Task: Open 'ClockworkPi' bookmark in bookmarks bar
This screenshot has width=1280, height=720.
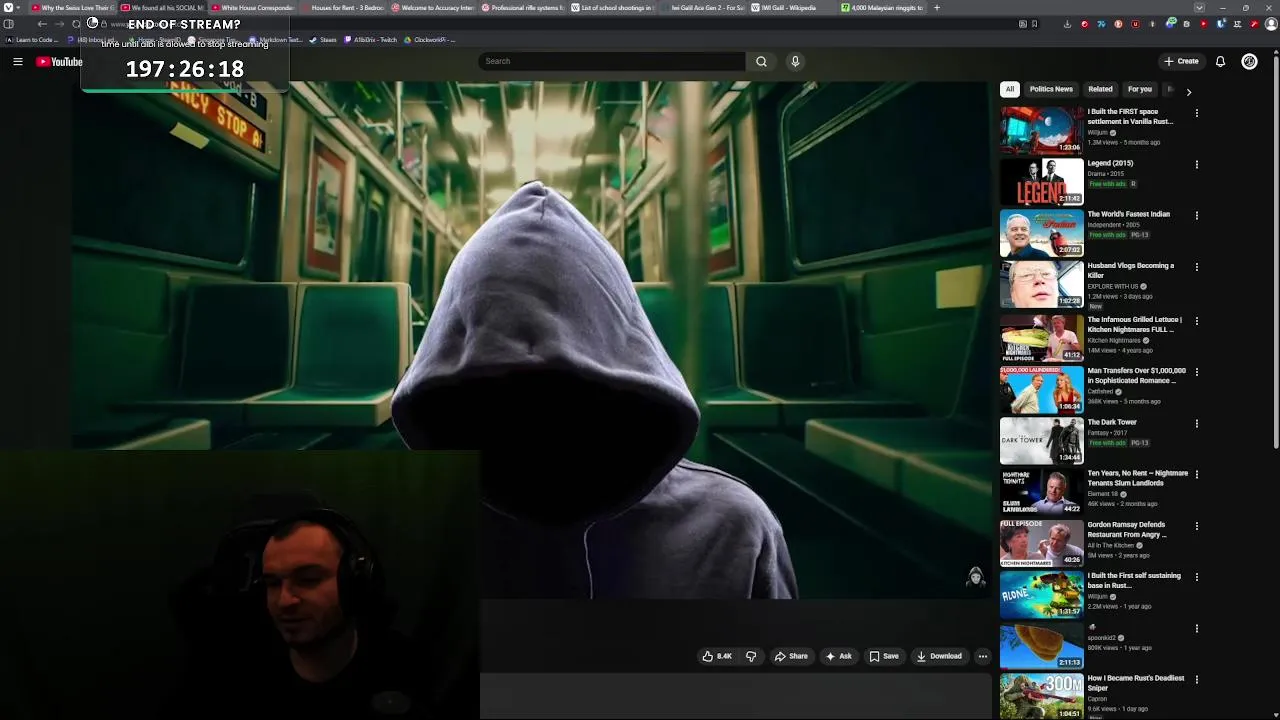Action: [x=430, y=40]
